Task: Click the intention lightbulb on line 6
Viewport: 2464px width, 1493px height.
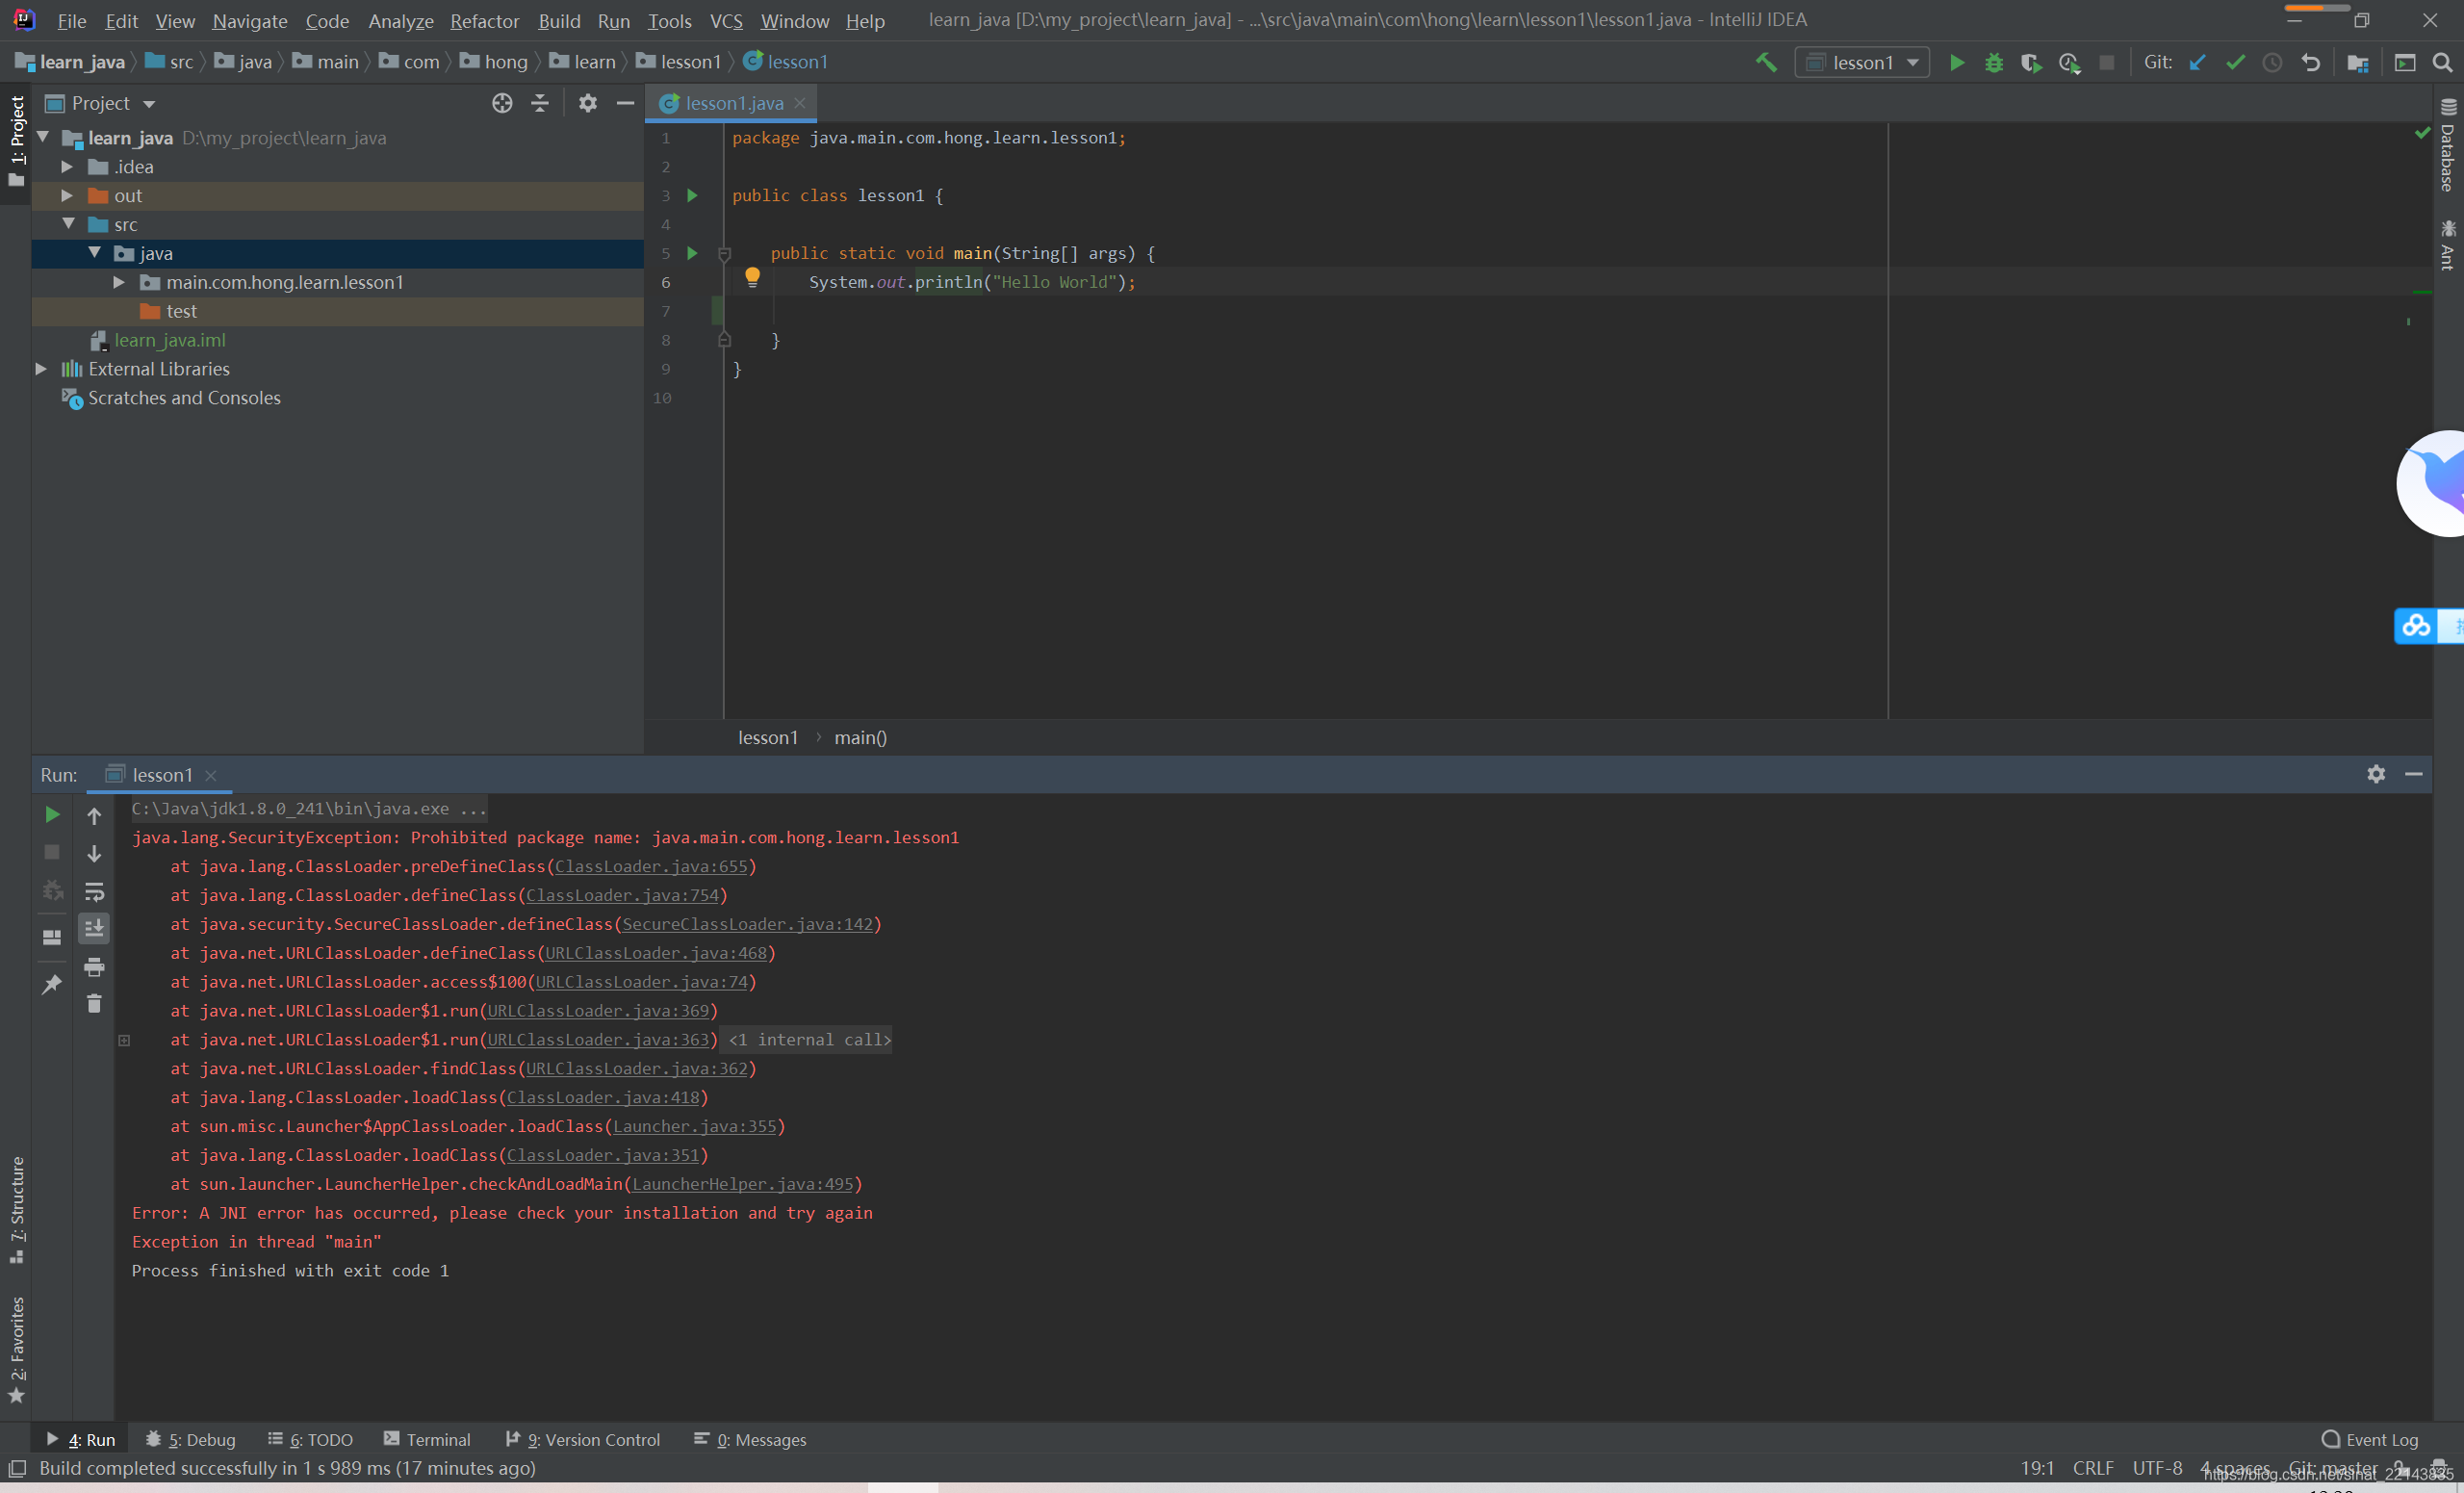Action: 752,277
